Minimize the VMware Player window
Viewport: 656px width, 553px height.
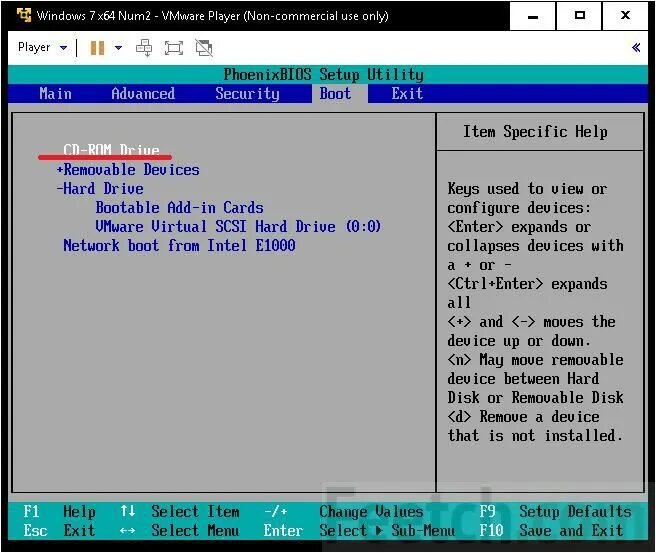tap(533, 16)
